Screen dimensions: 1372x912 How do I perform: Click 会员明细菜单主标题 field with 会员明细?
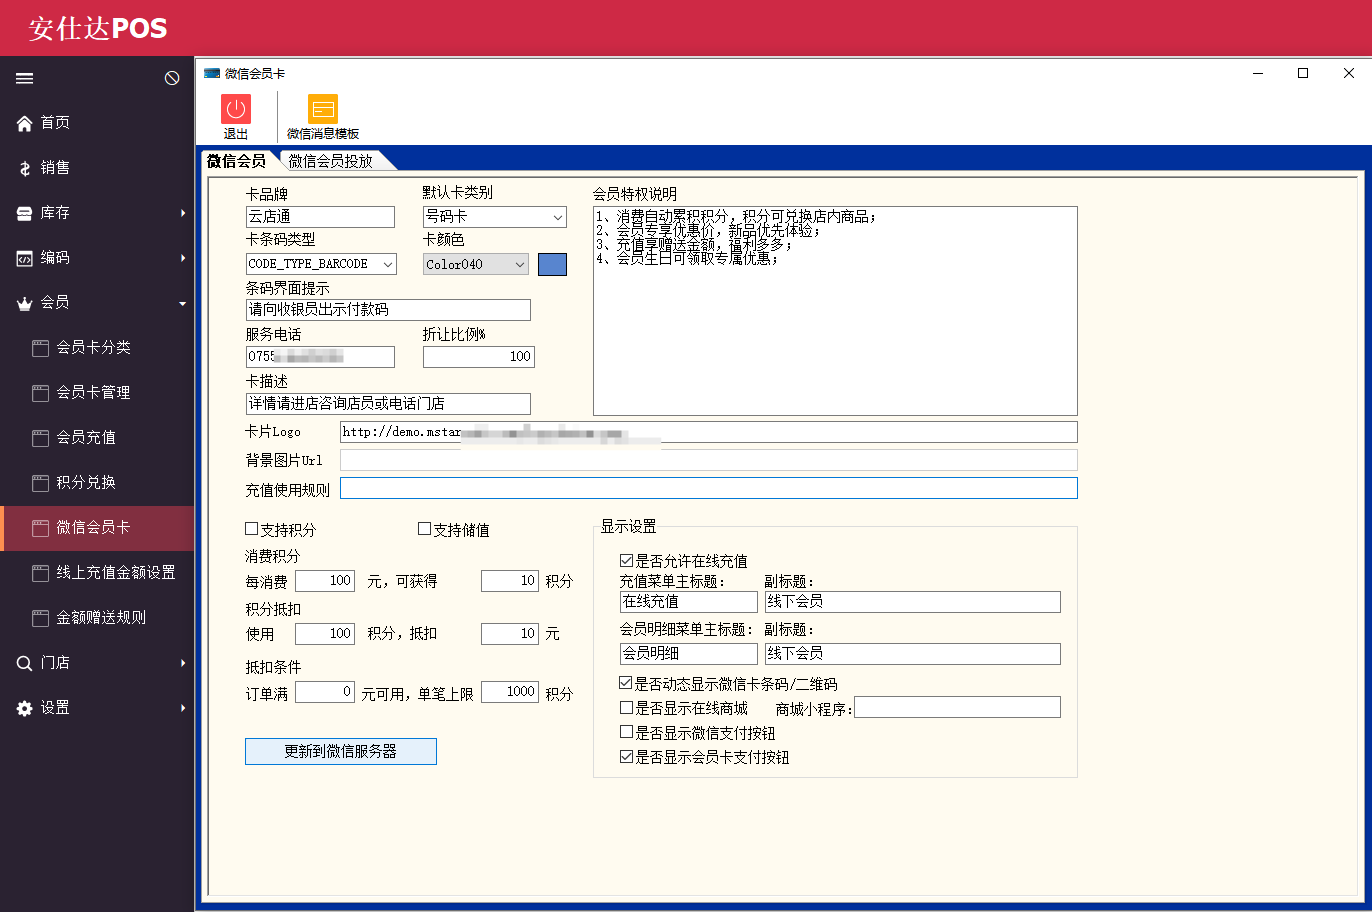click(x=689, y=654)
